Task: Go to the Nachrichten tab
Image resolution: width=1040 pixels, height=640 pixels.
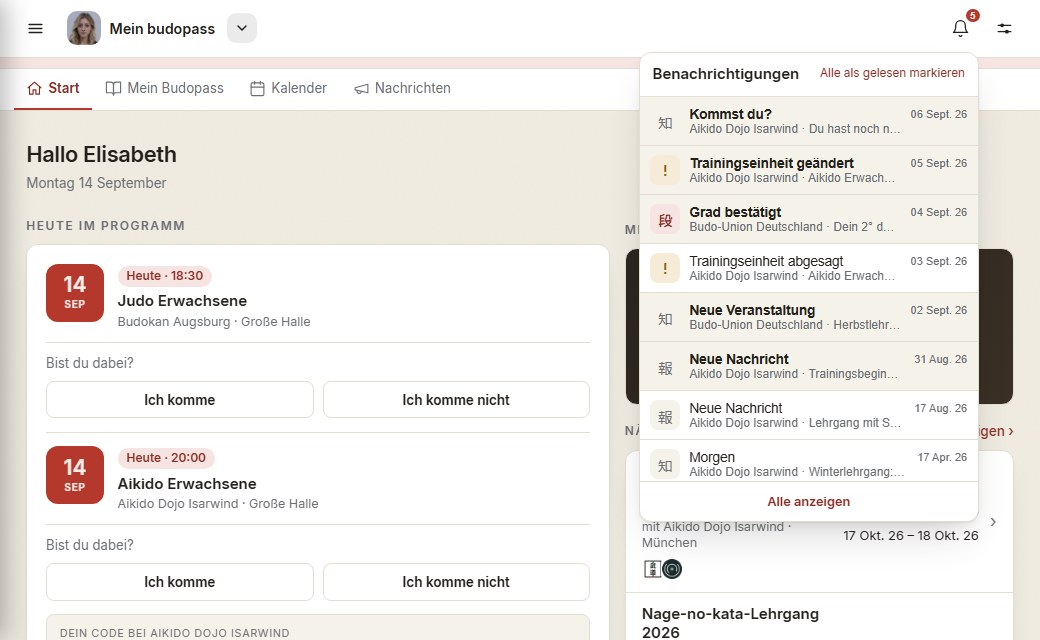Action: [402, 88]
